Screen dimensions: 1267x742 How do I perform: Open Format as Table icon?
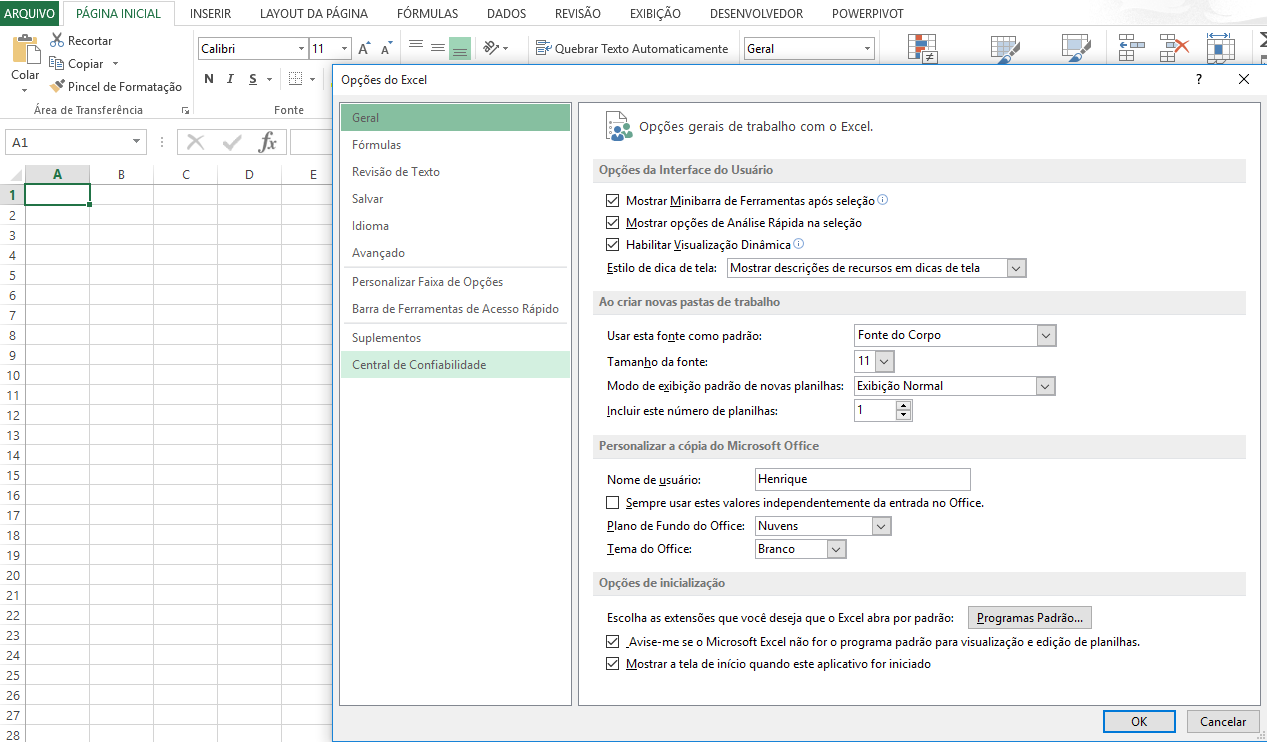coord(1004,49)
